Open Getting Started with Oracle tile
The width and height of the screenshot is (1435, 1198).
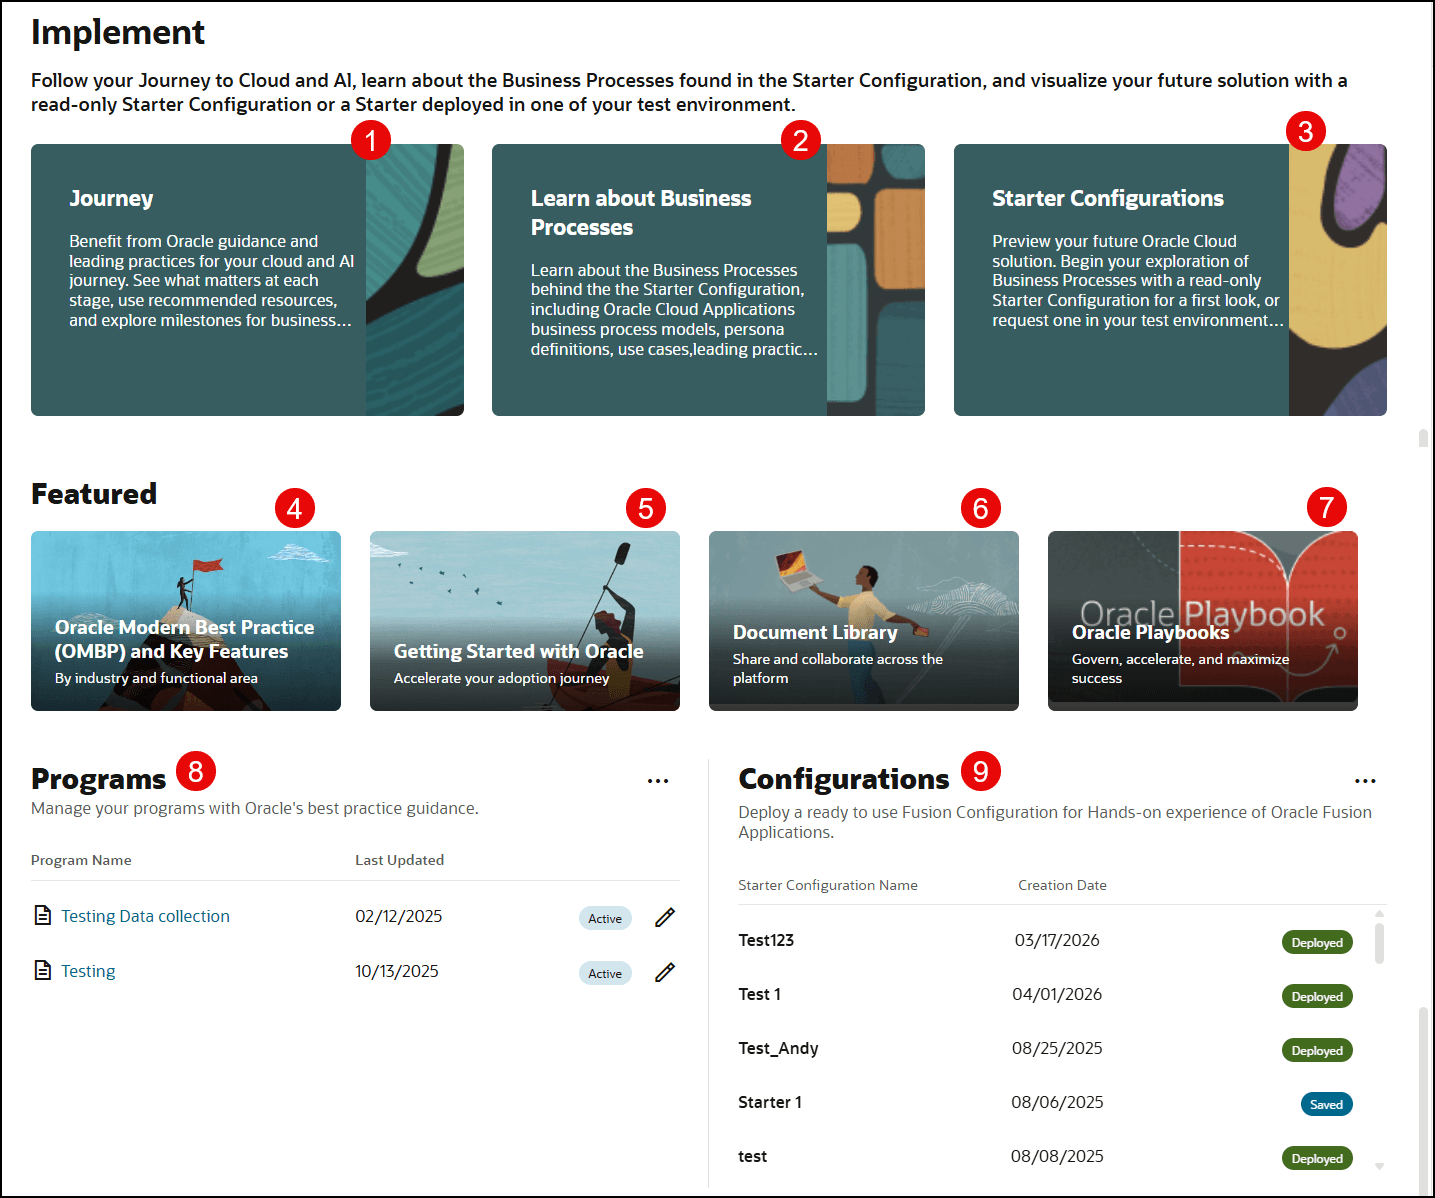[525, 621]
